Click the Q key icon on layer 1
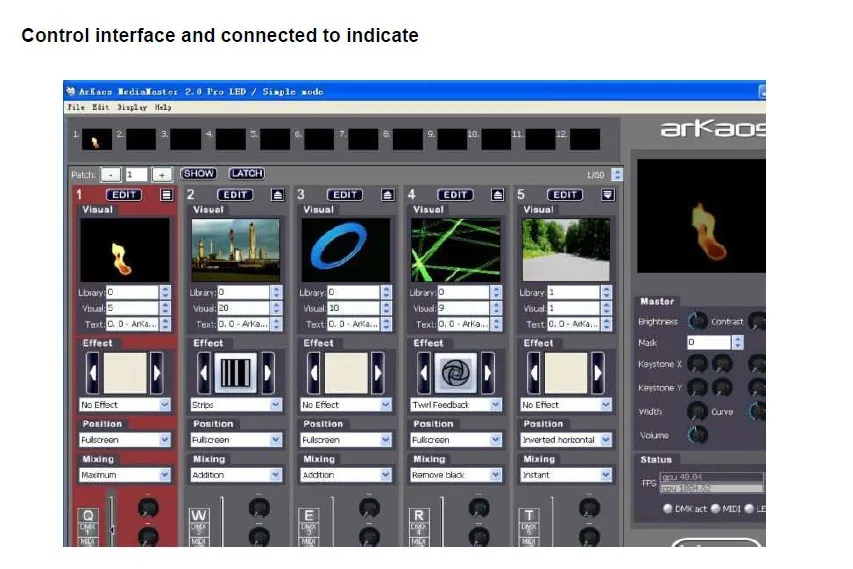 (88, 515)
